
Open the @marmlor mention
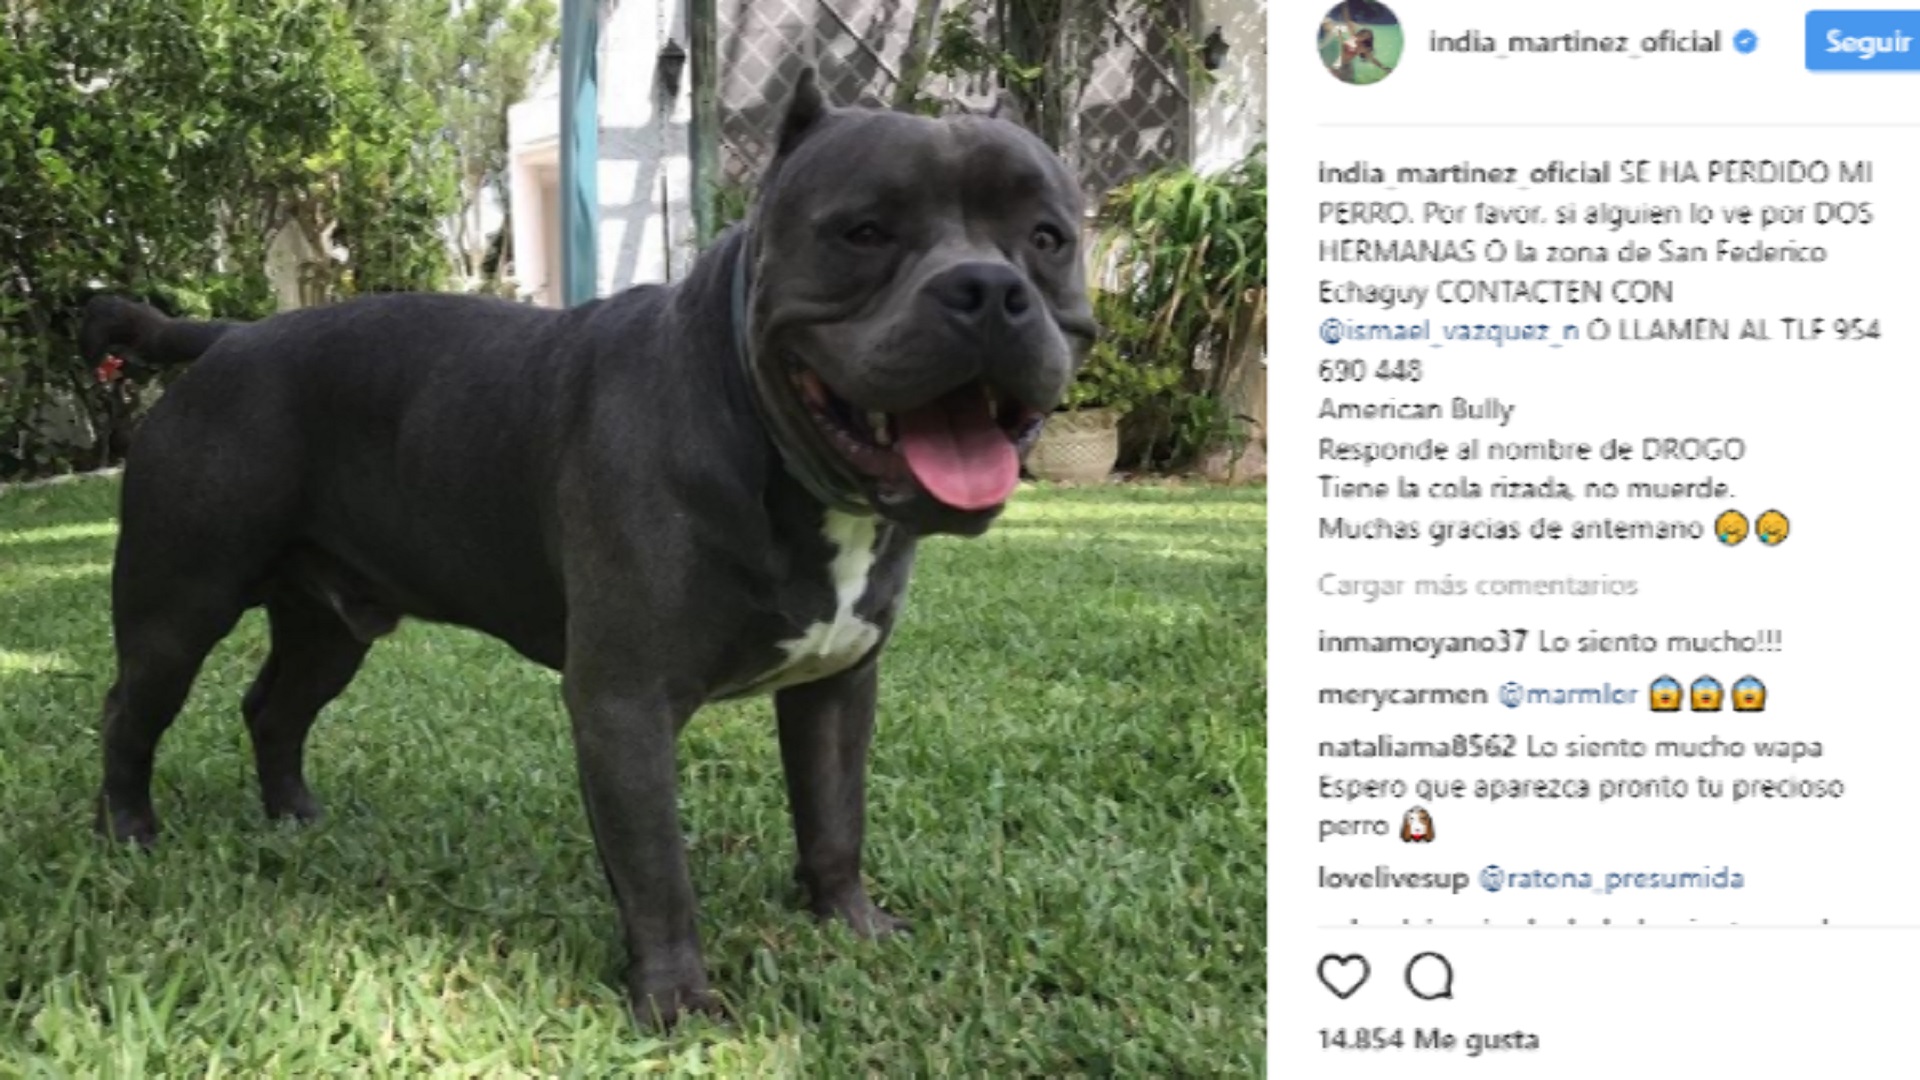click(1567, 695)
